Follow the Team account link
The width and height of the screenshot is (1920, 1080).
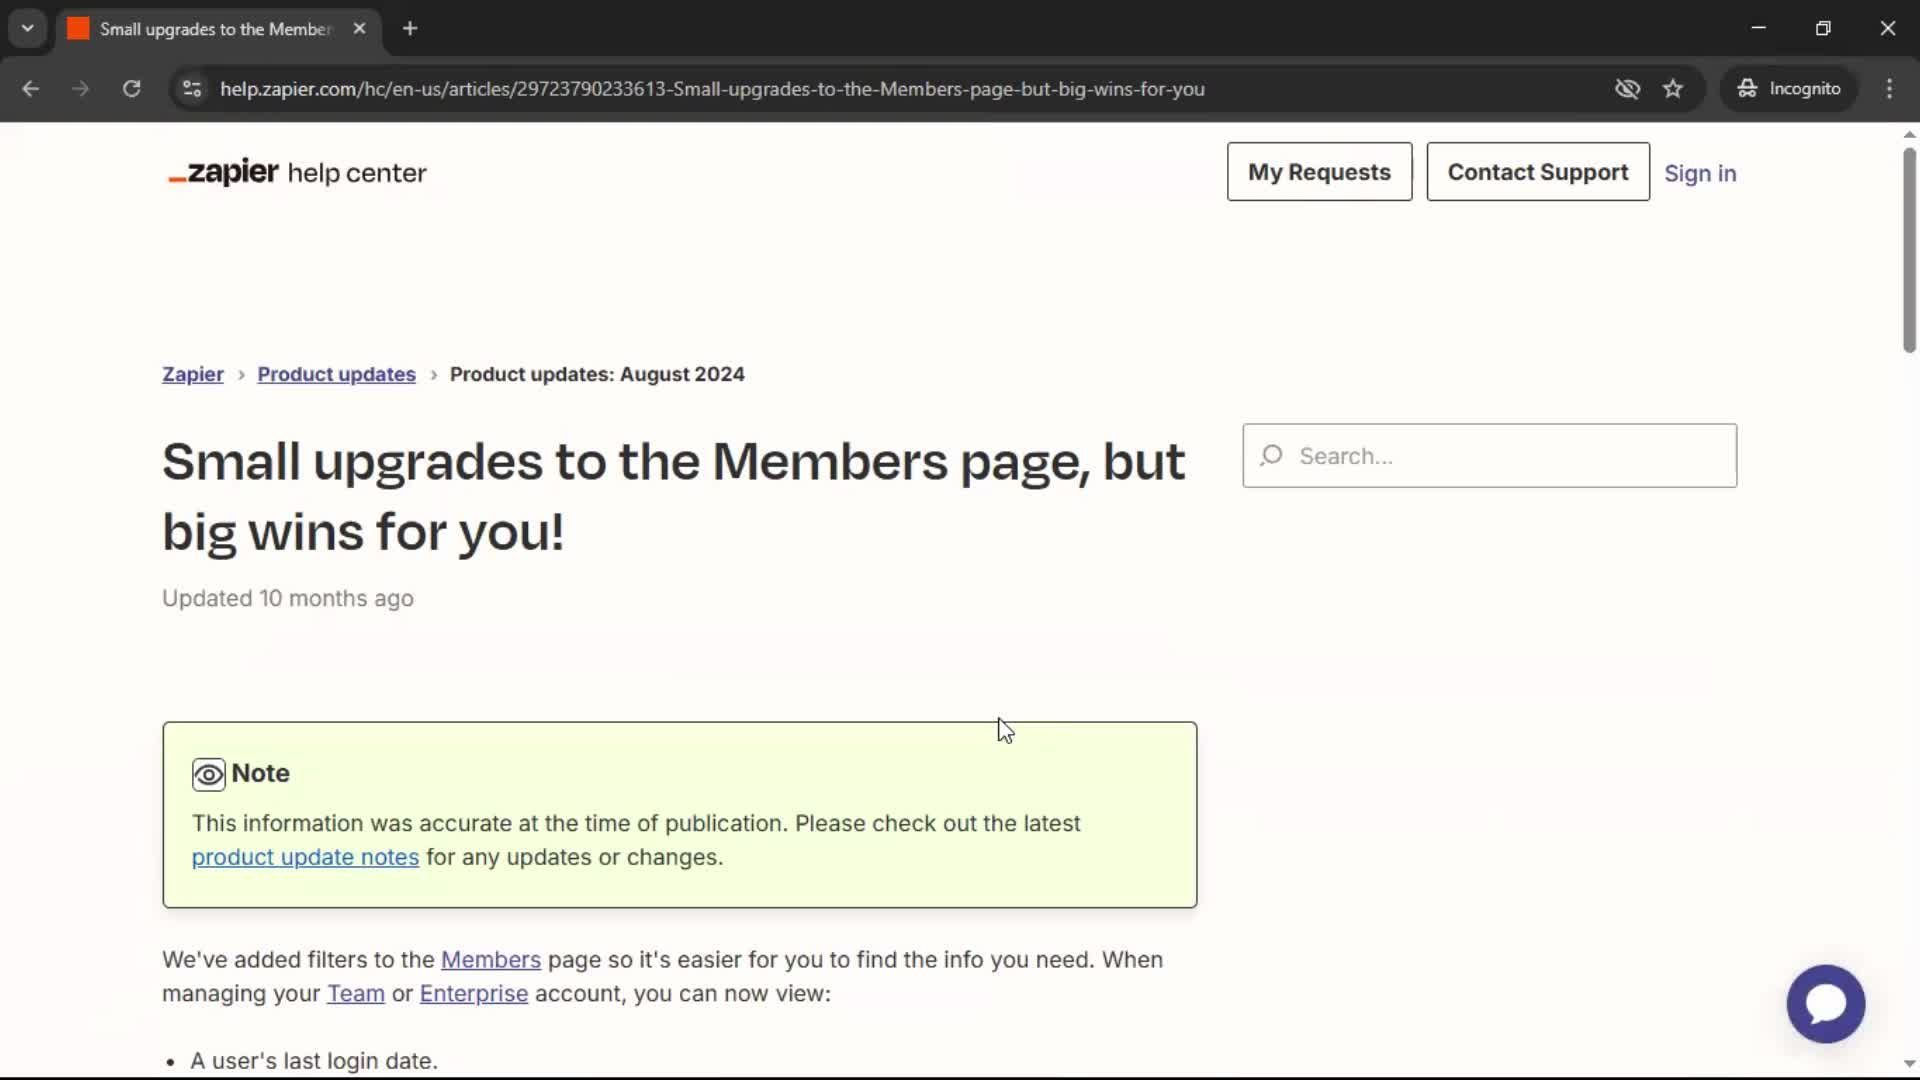[355, 994]
